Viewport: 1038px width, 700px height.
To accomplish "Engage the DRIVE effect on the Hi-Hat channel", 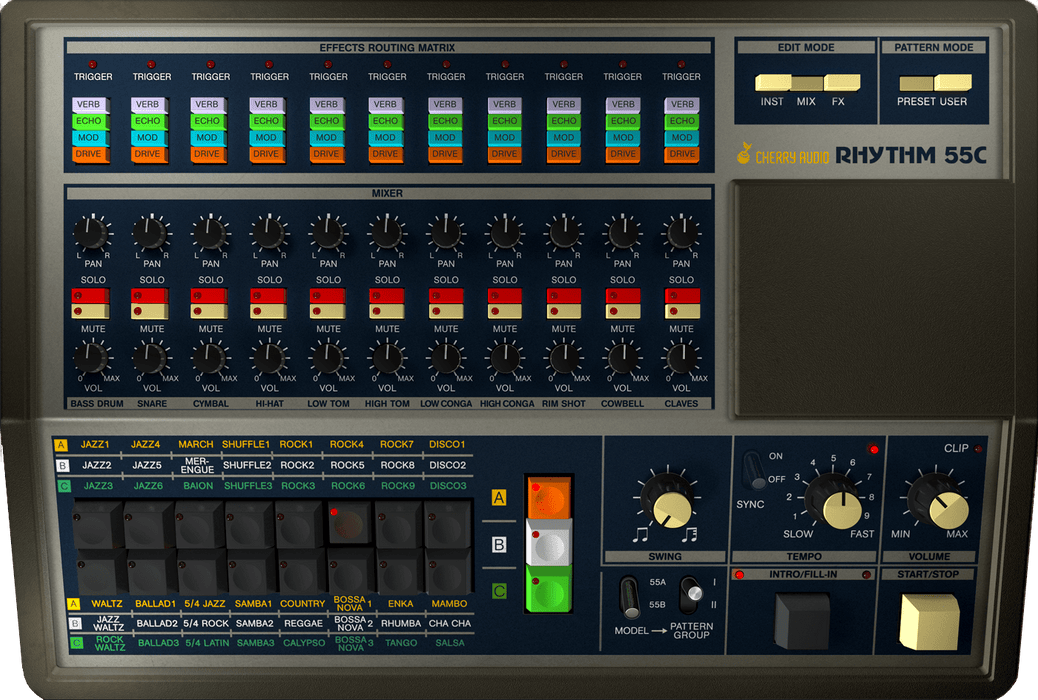I will pyautogui.click(x=269, y=154).
